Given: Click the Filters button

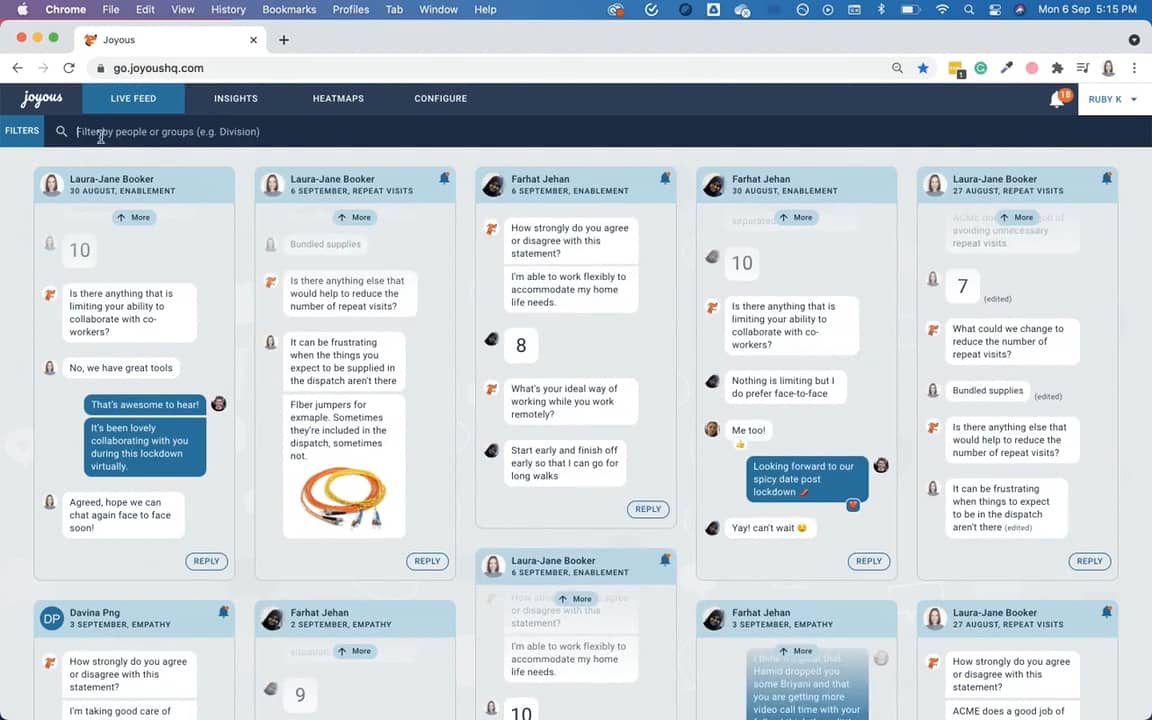Looking at the screenshot, I should click(x=22, y=131).
